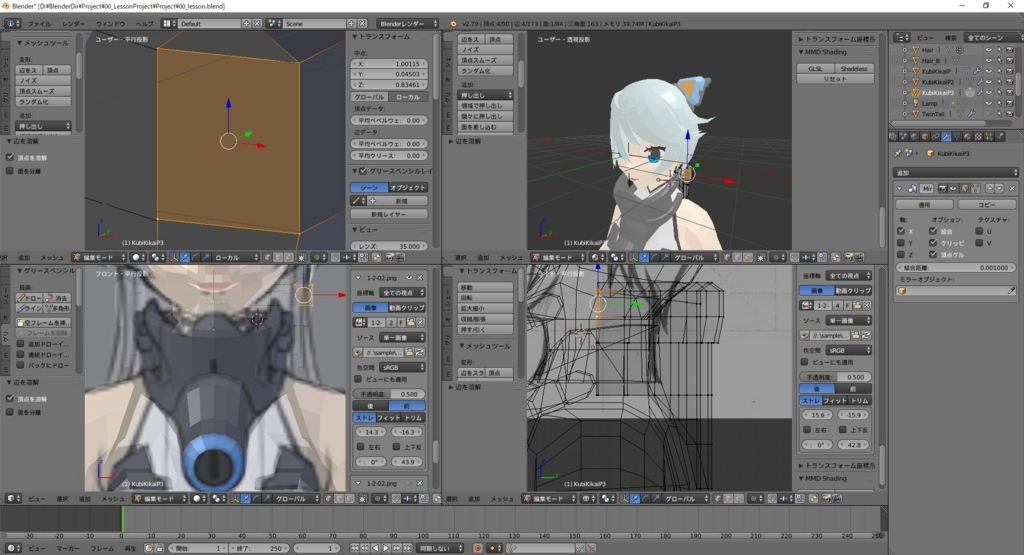Toggle automatic keyframe record button

(x=477, y=548)
